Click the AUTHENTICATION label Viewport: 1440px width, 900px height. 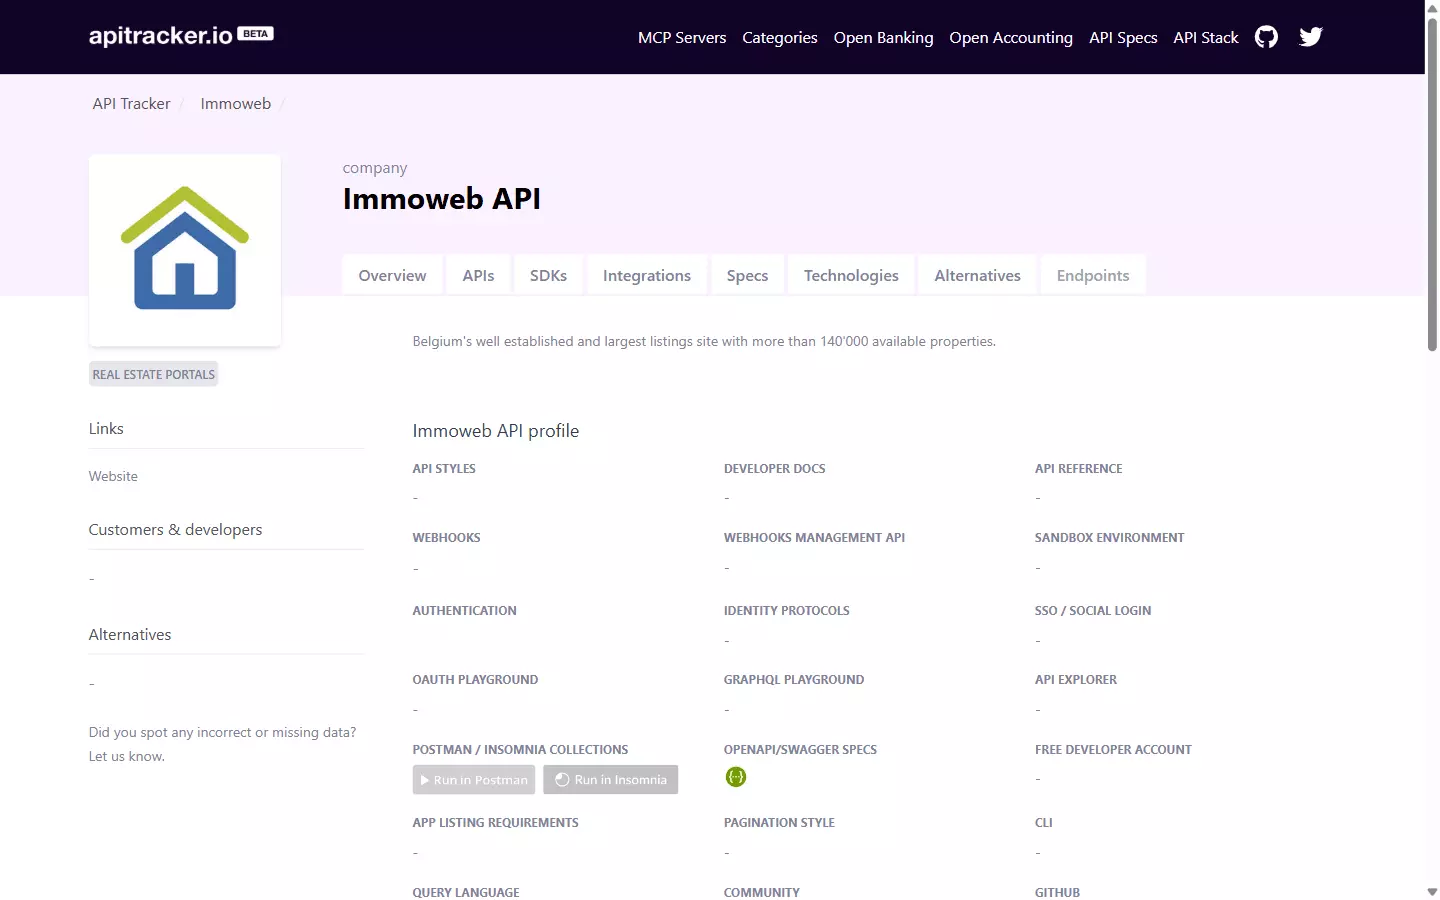click(x=465, y=610)
